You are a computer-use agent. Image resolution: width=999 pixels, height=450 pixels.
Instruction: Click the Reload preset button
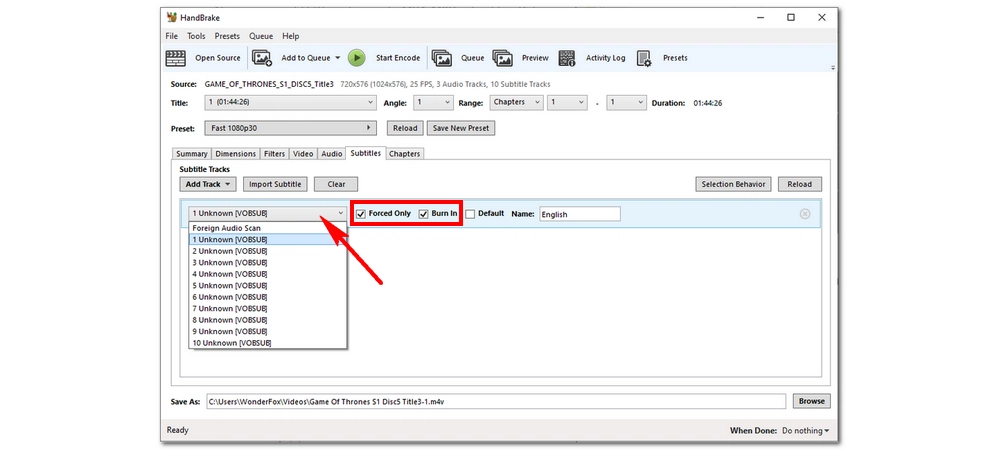(x=405, y=128)
